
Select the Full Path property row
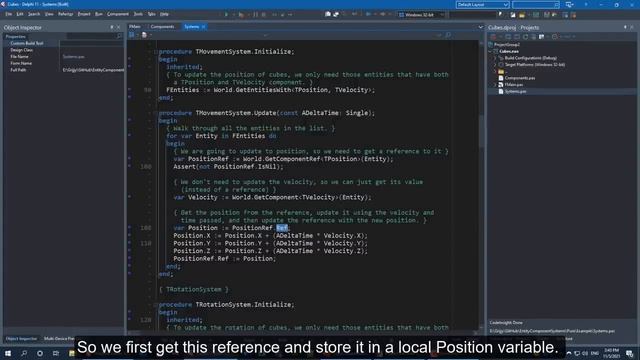(x=63, y=70)
